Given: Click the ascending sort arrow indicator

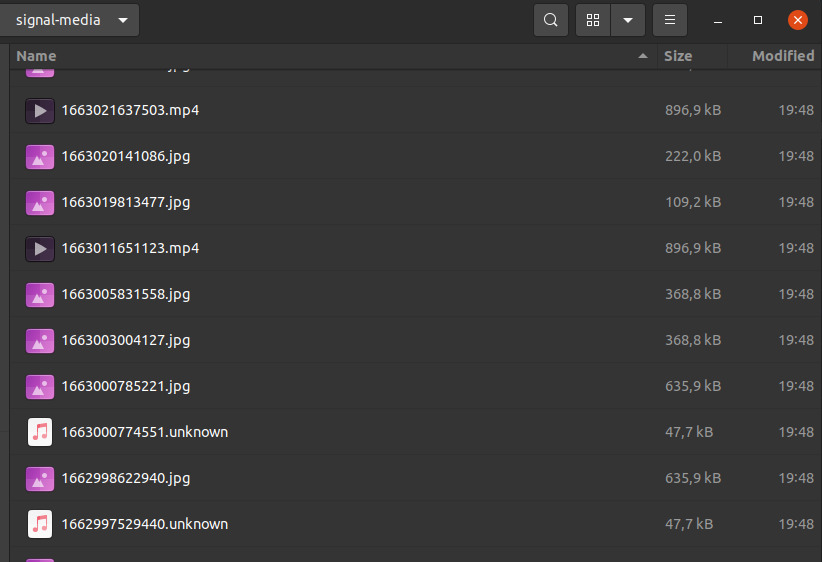Looking at the screenshot, I should [x=642, y=56].
